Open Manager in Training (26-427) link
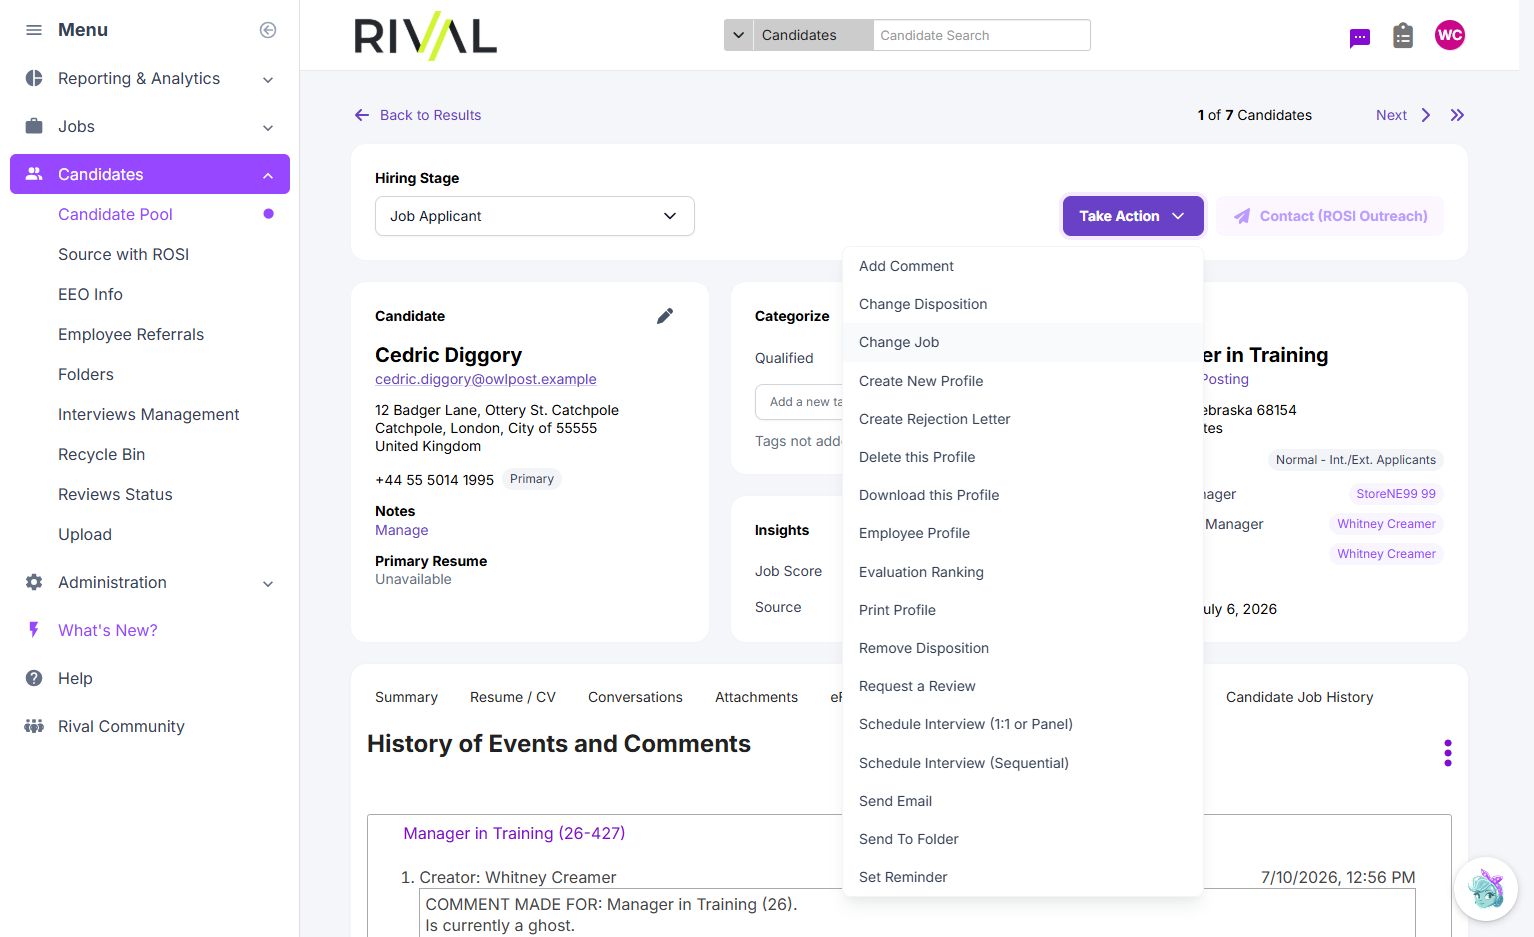Image resolution: width=1534 pixels, height=937 pixels. pyautogui.click(x=514, y=833)
